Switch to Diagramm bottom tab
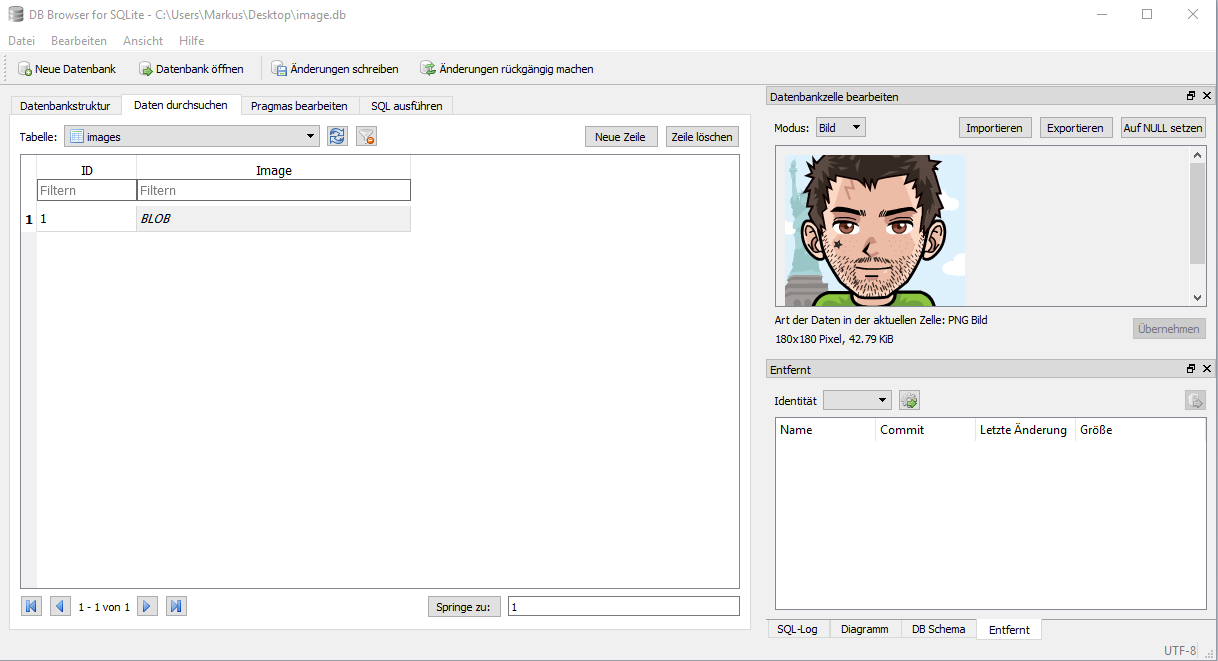This screenshot has width=1218, height=661. tap(864, 629)
